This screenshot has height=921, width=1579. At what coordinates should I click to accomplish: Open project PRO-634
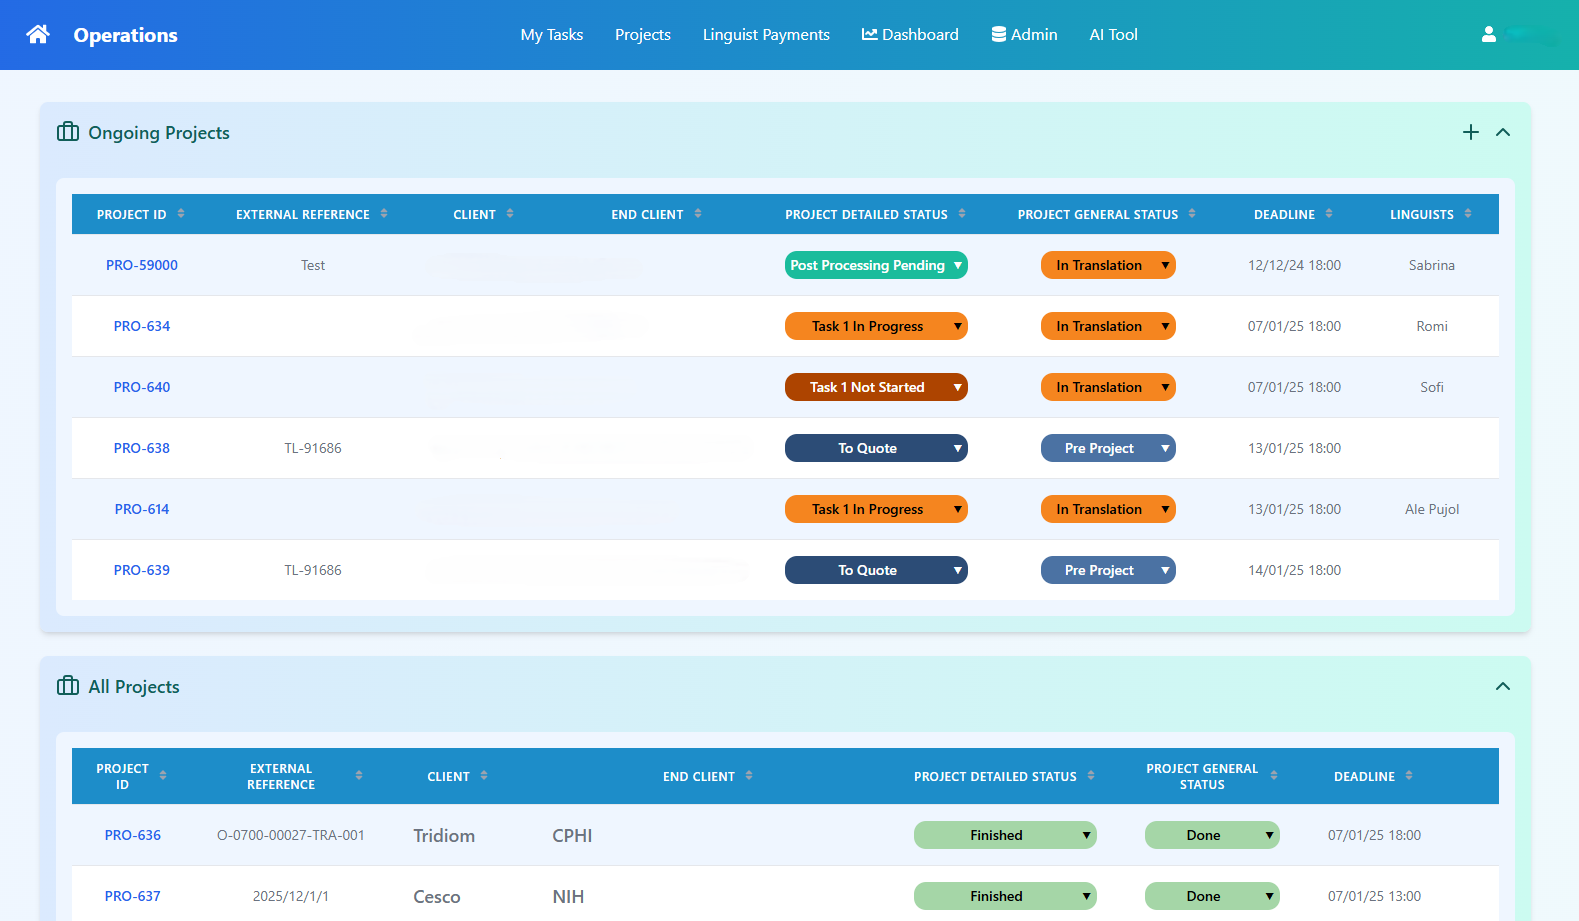click(x=142, y=326)
